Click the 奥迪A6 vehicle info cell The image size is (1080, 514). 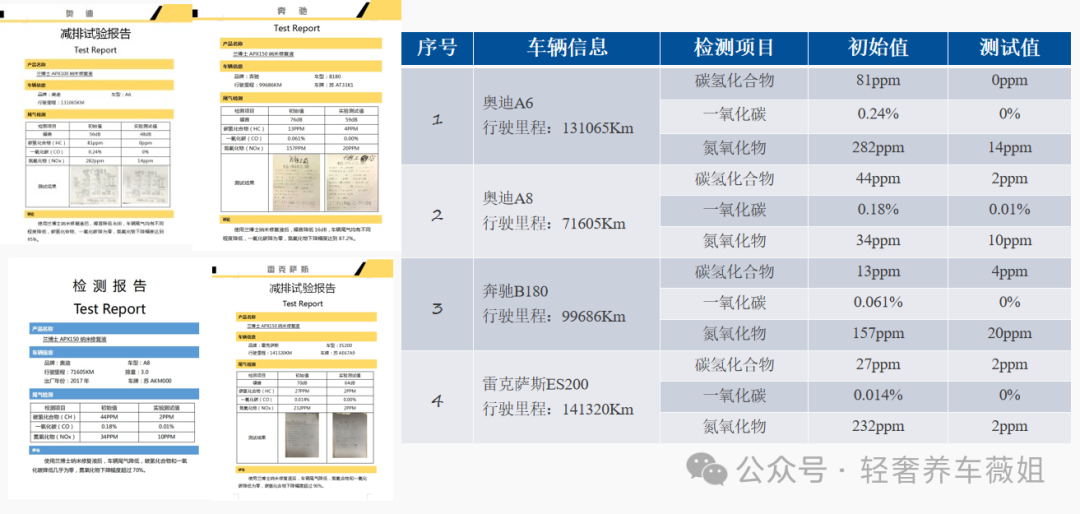(x=567, y=116)
